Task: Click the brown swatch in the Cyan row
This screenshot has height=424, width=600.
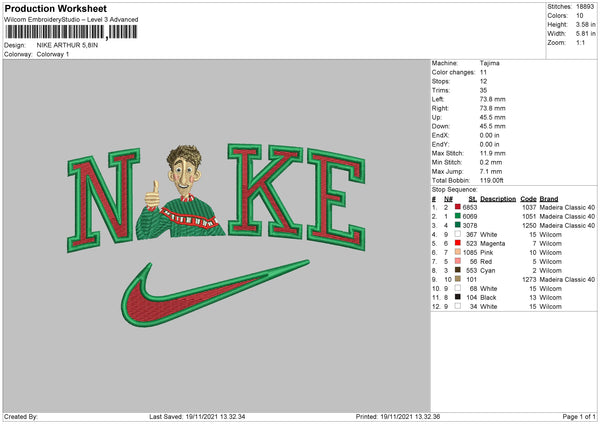Action: pos(458,270)
